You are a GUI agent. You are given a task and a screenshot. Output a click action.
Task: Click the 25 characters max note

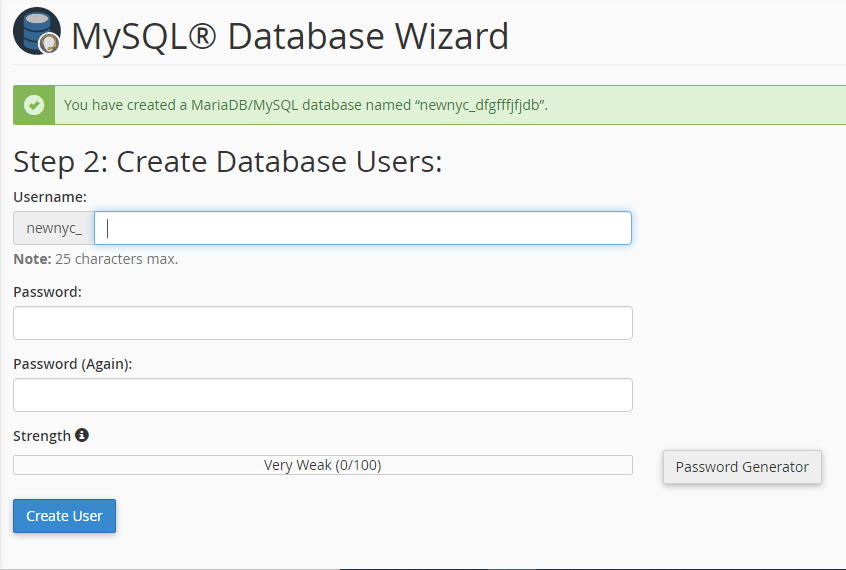click(x=95, y=259)
